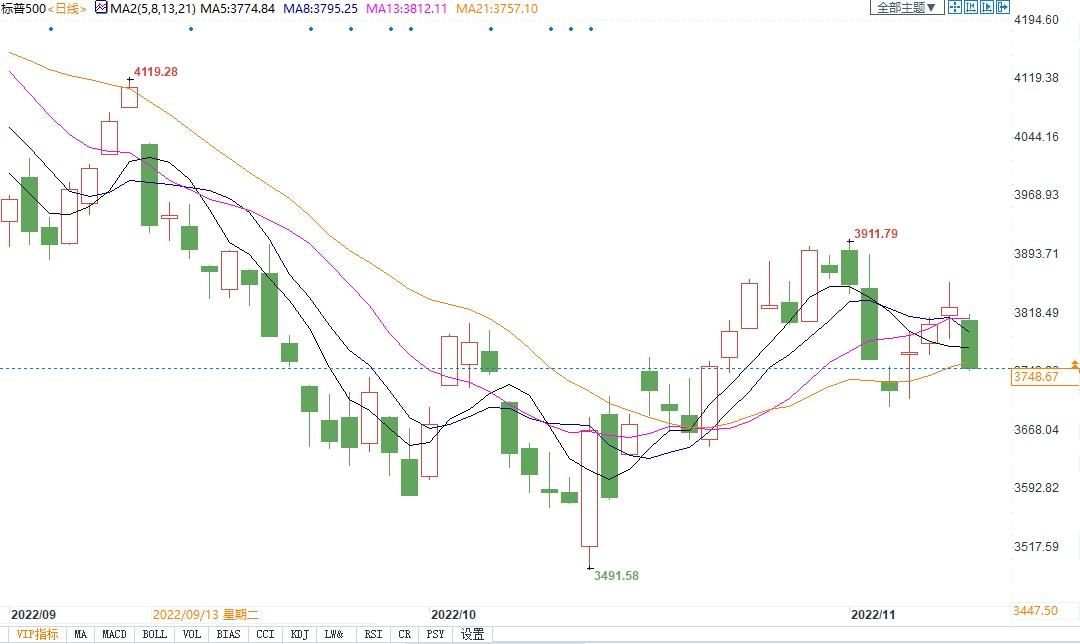The height and width of the screenshot is (644, 1080).
Task: Click the jump-to-start chart icon
Action: click(x=971, y=8)
